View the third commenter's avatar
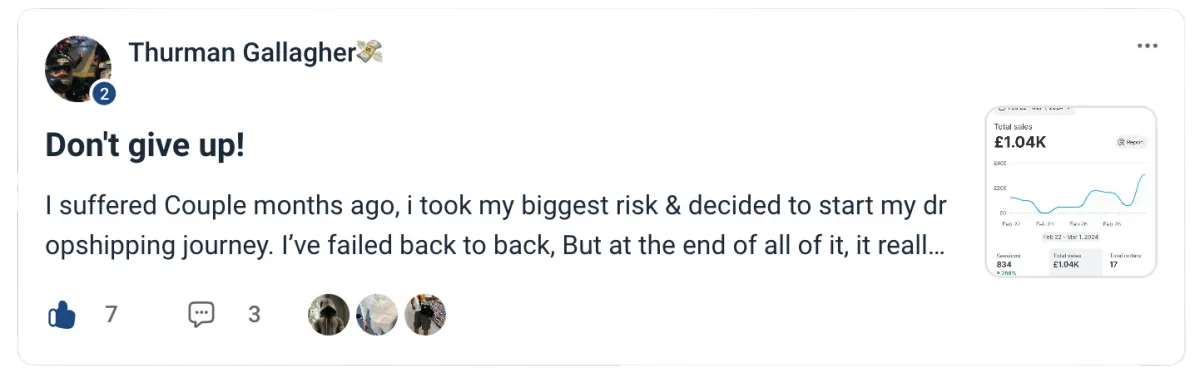 (x=425, y=315)
